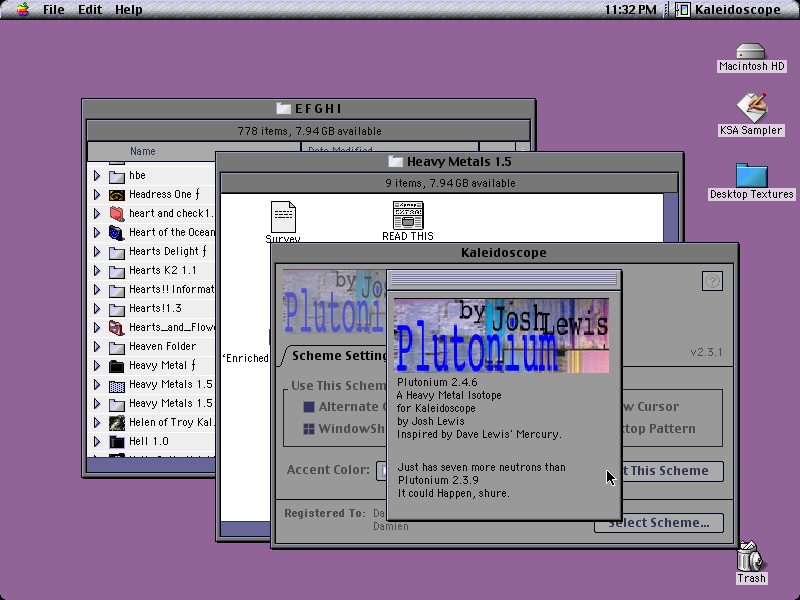Click the v2.3.1 version label
800x600 pixels.
tap(706, 352)
